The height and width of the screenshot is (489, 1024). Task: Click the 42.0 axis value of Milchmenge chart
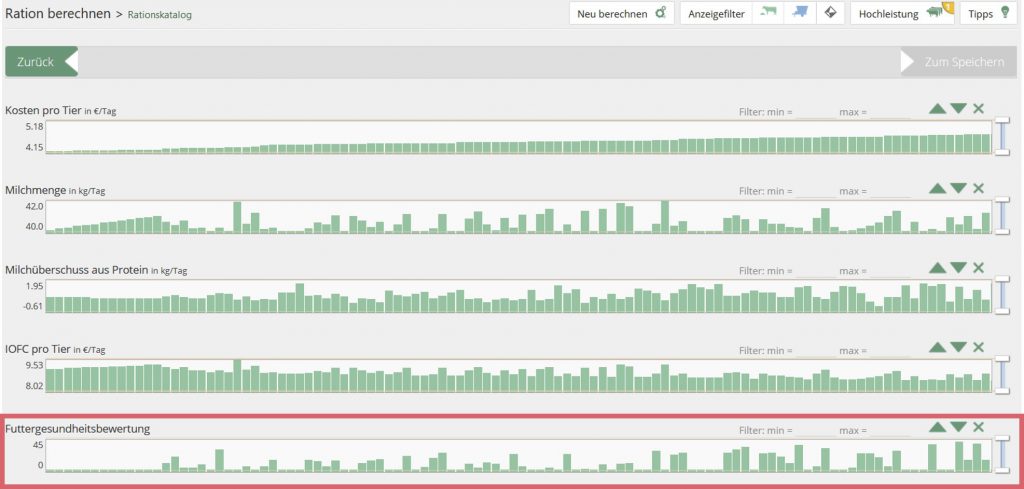[35, 206]
